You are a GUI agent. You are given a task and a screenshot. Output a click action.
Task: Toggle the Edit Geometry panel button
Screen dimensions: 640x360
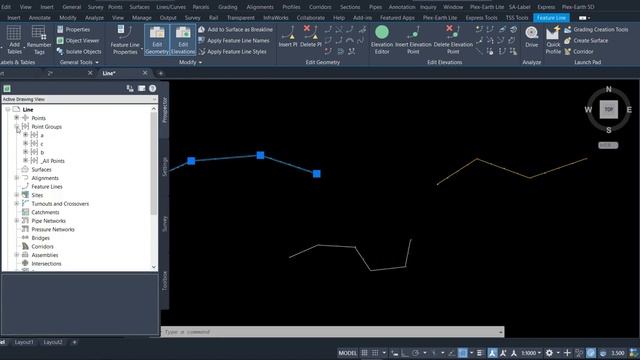point(157,40)
